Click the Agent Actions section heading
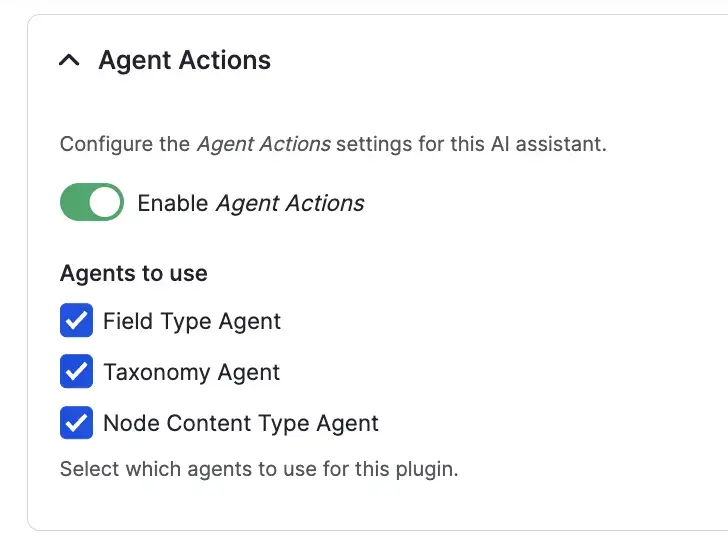 184,60
